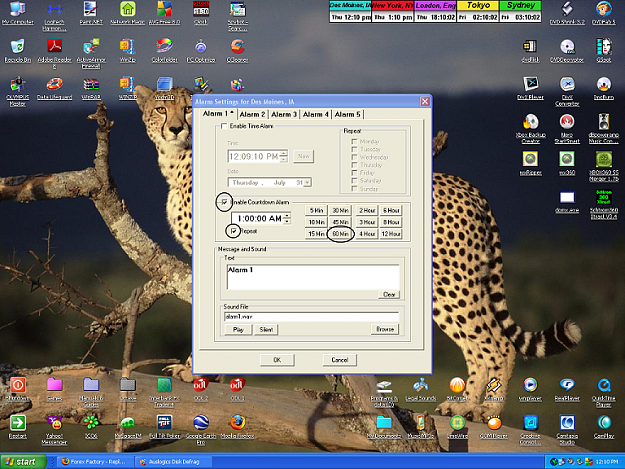Open Shutdown shortcut icon
625x469 pixels.
click(18, 389)
